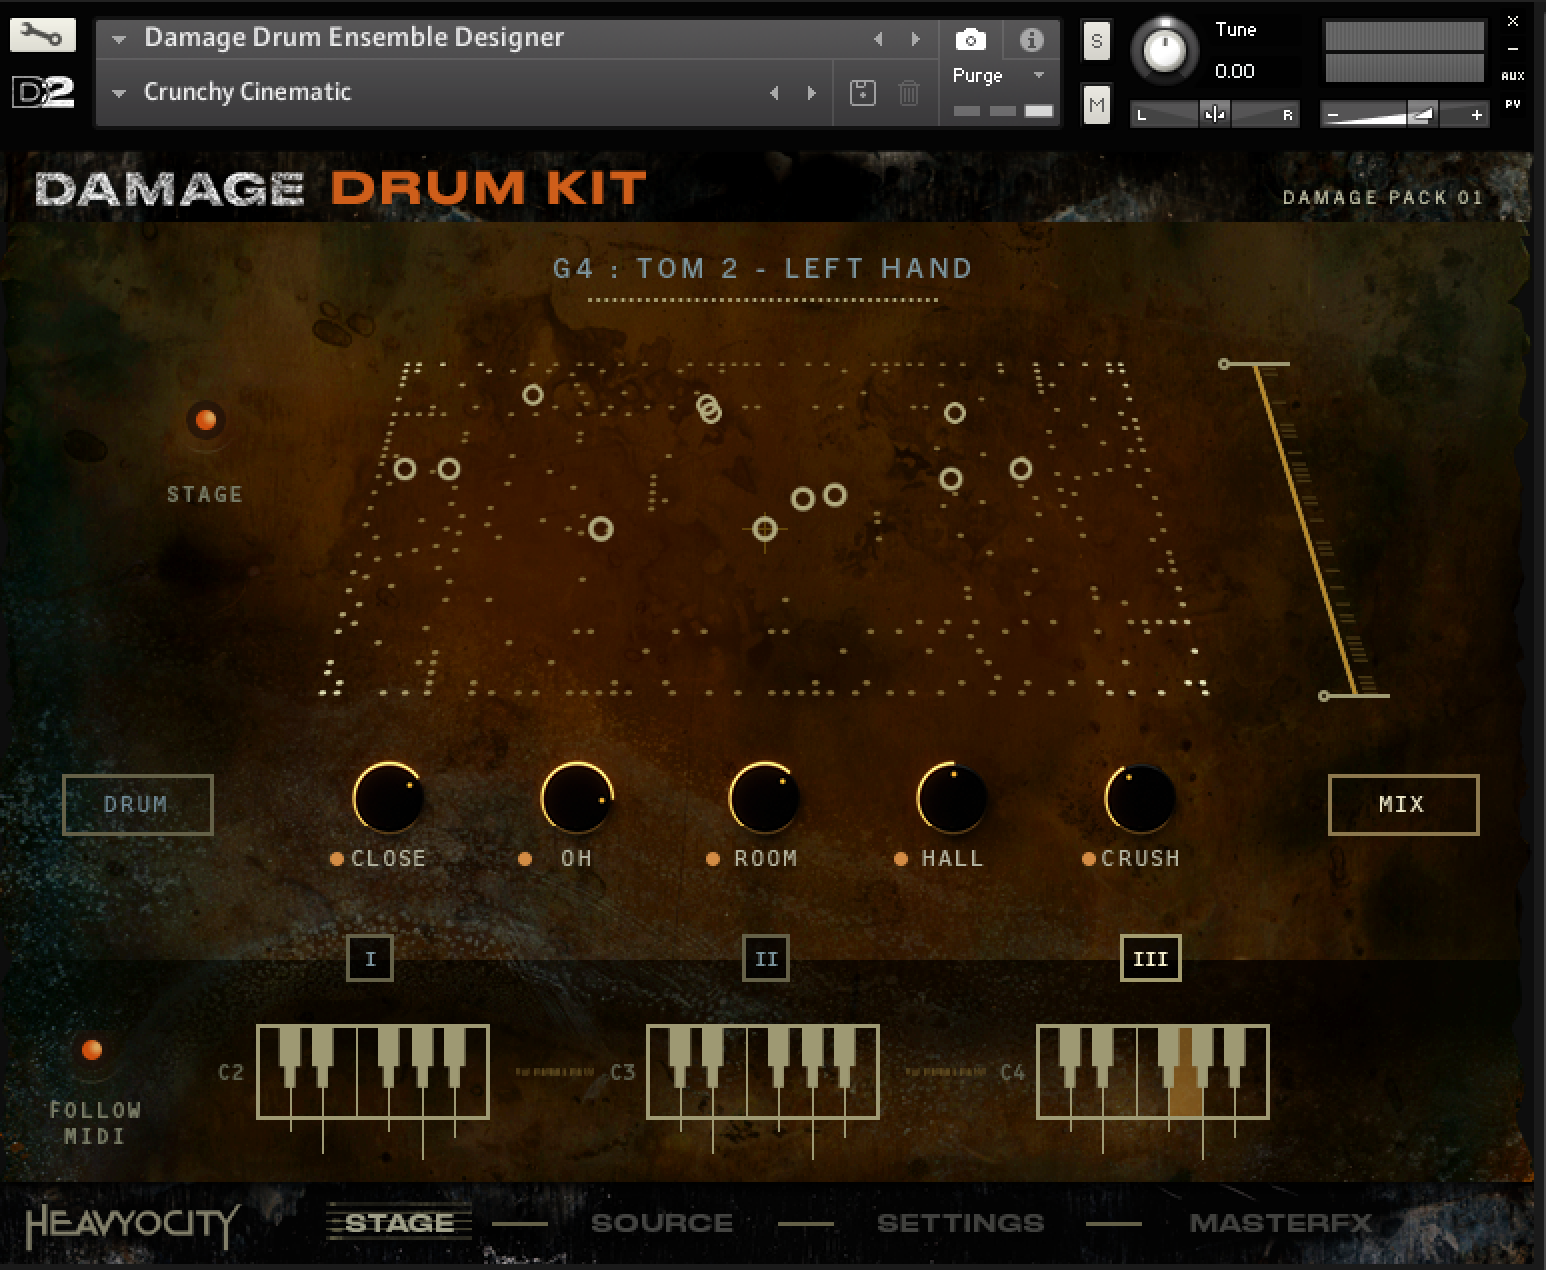The height and width of the screenshot is (1270, 1546).
Task: Delete the snapshot with the trash icon
Action: (x=908, y=93)
